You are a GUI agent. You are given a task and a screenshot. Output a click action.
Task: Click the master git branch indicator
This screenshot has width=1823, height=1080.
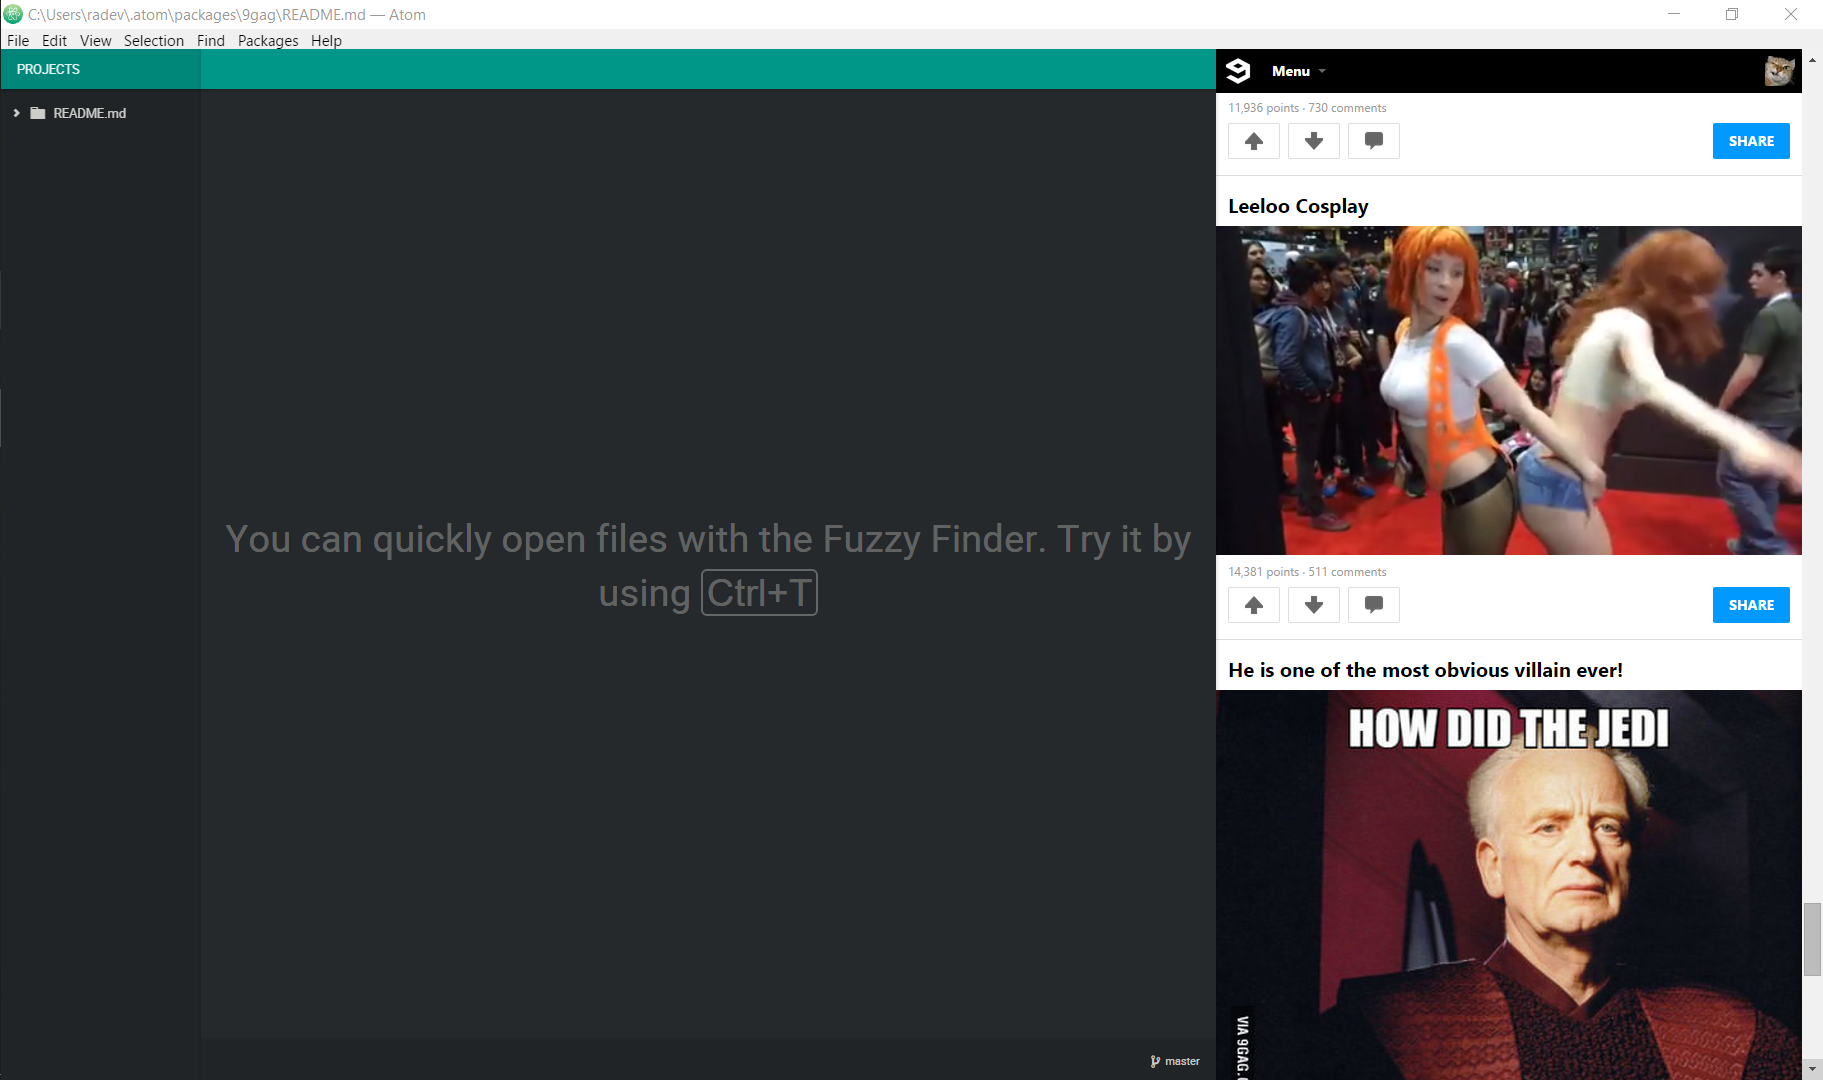[x=1175, y=1061]
